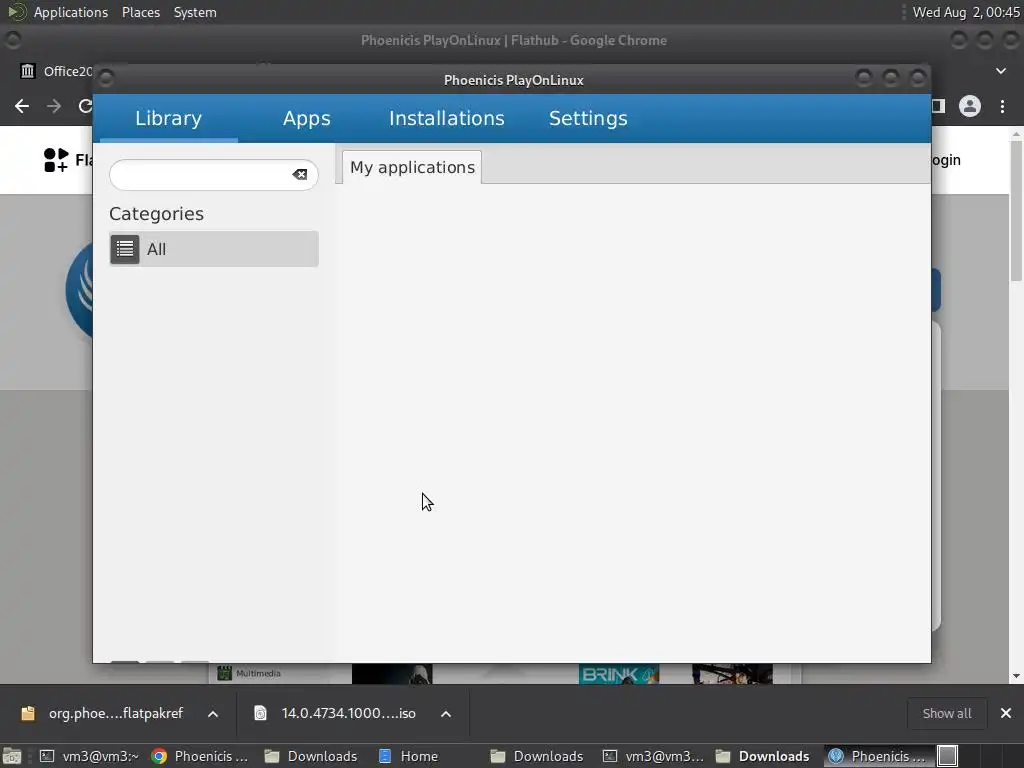
Task: Click the workspace switcher square
Action: coord(948,756)
